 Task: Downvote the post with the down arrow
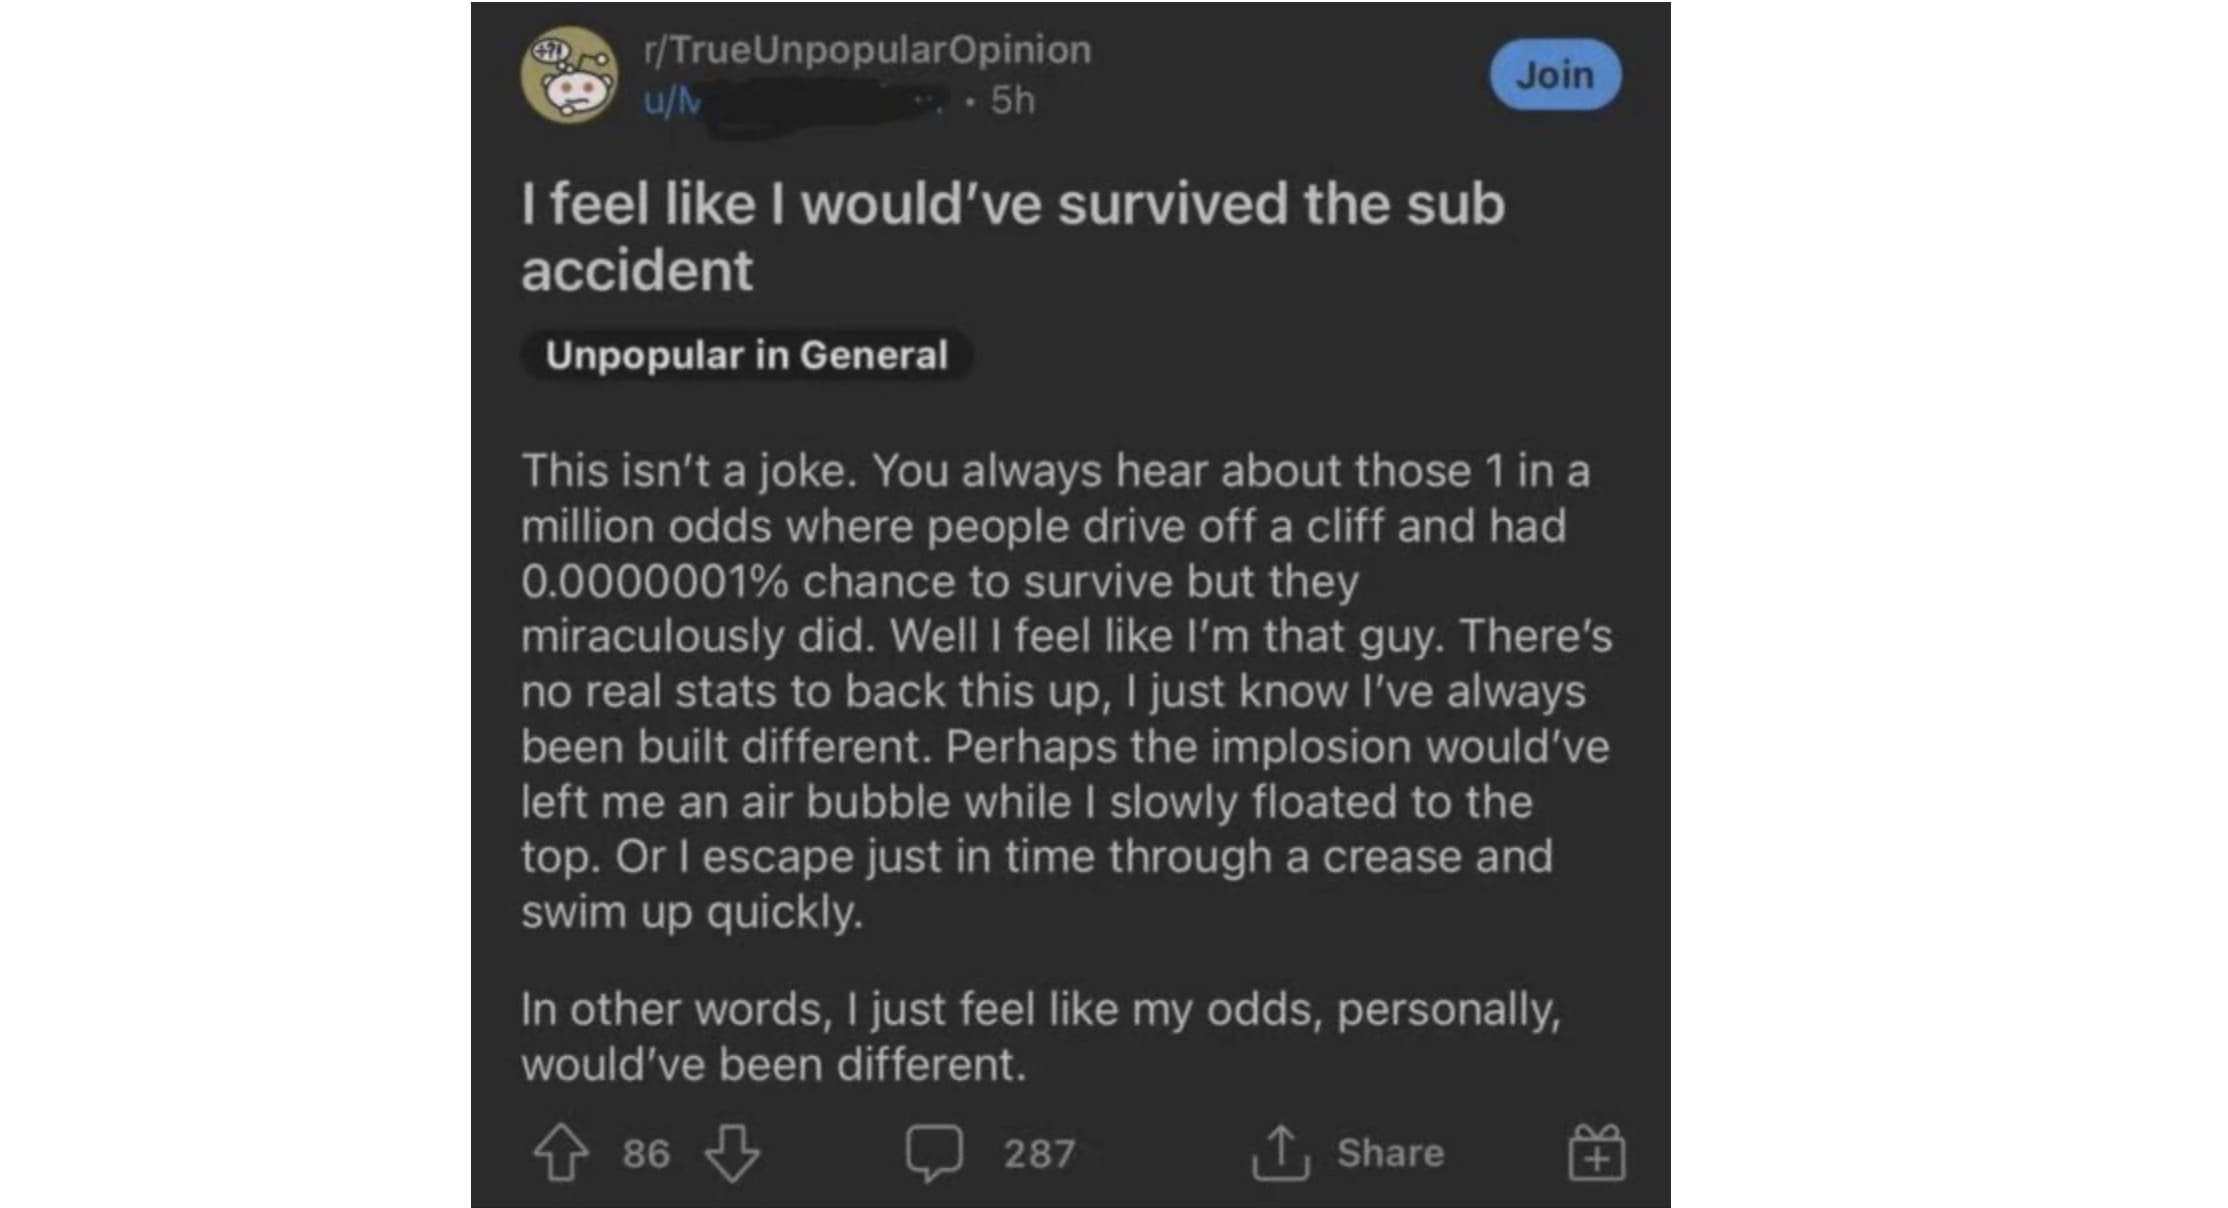click(732, 1153)
